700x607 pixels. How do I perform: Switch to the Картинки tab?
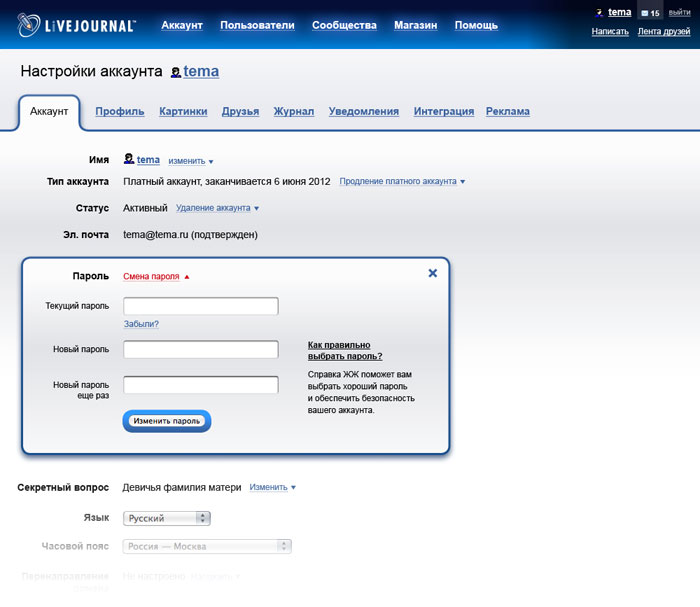pyautogui.click(x=183, y=112)
